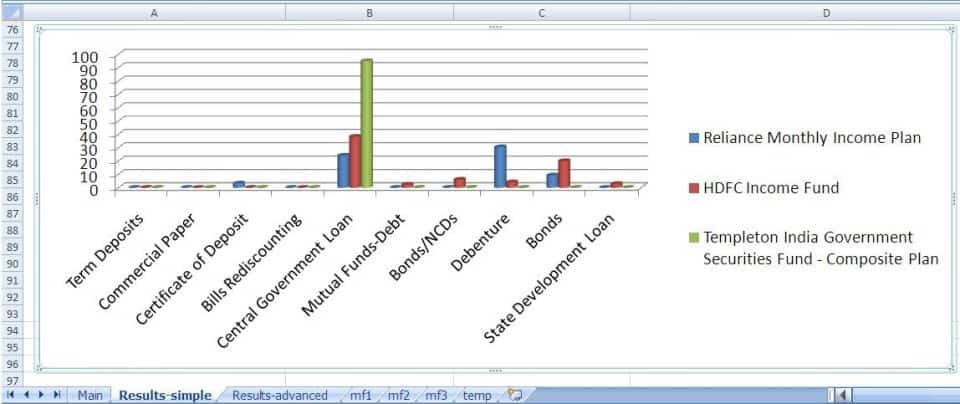Open the mf2 sheet tab
The width and height of the screenshot is (960, 404).
tap(398, 395)
